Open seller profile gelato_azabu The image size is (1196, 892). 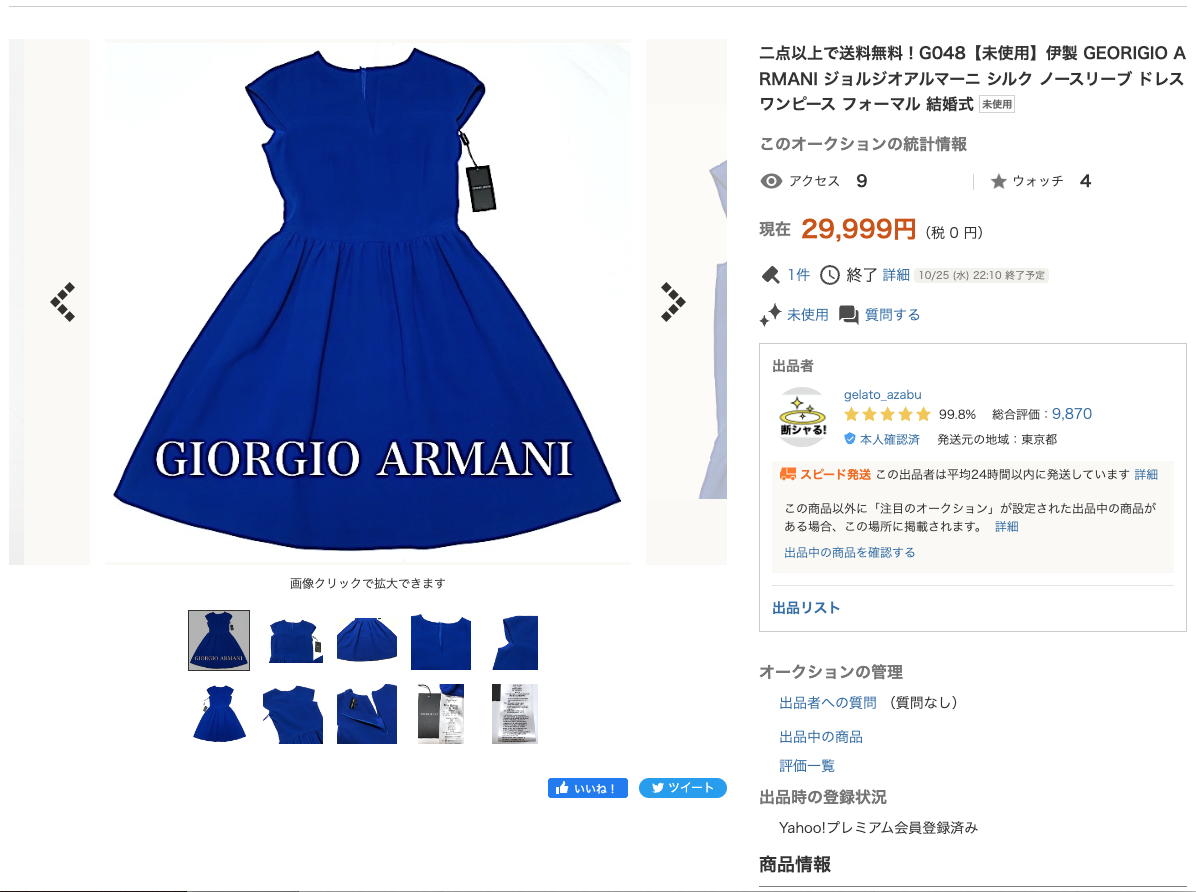pyautogui.click(x=883, y=394)
